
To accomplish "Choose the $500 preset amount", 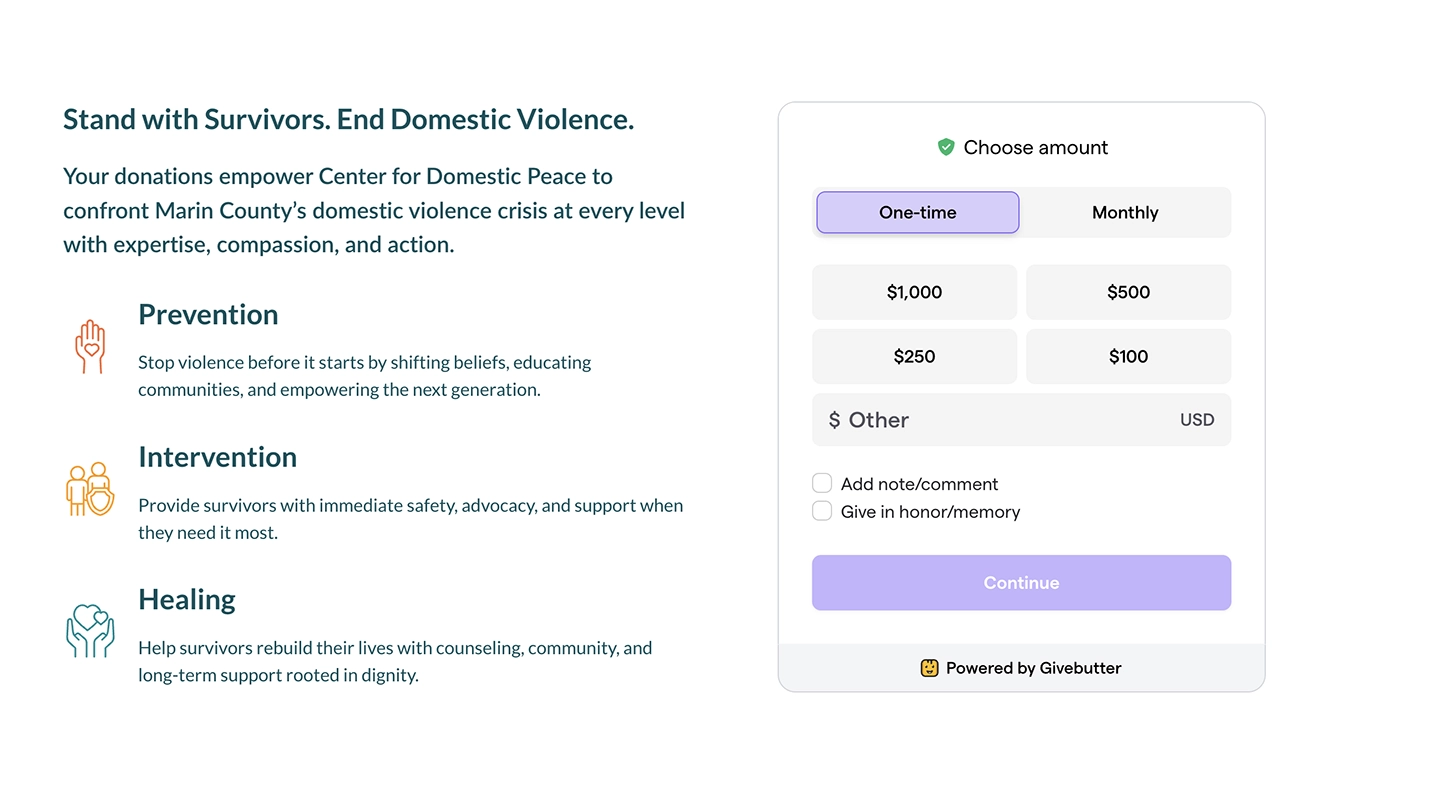I will (1128, 292).
